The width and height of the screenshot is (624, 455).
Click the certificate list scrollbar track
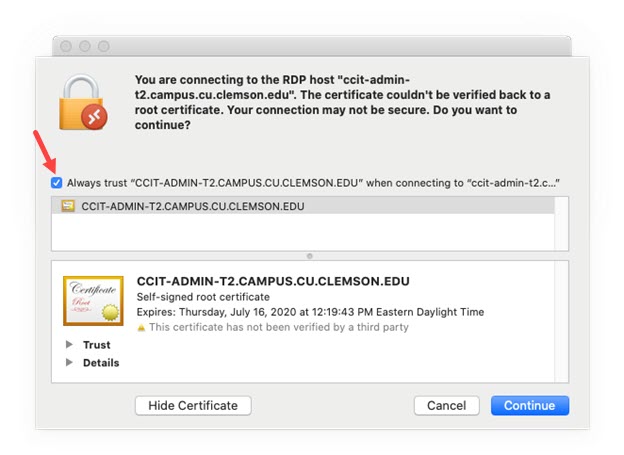click(562, 224)
